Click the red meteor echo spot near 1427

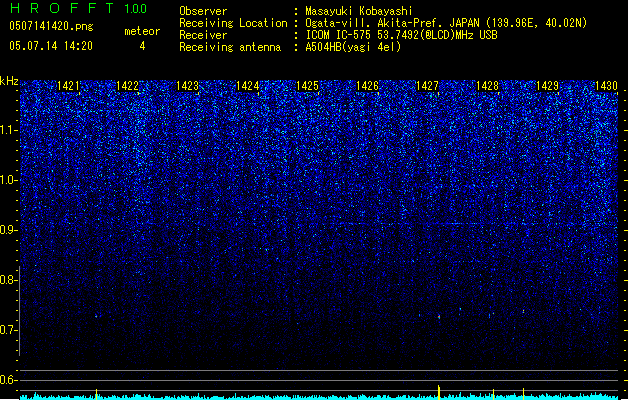click(439, 317)
